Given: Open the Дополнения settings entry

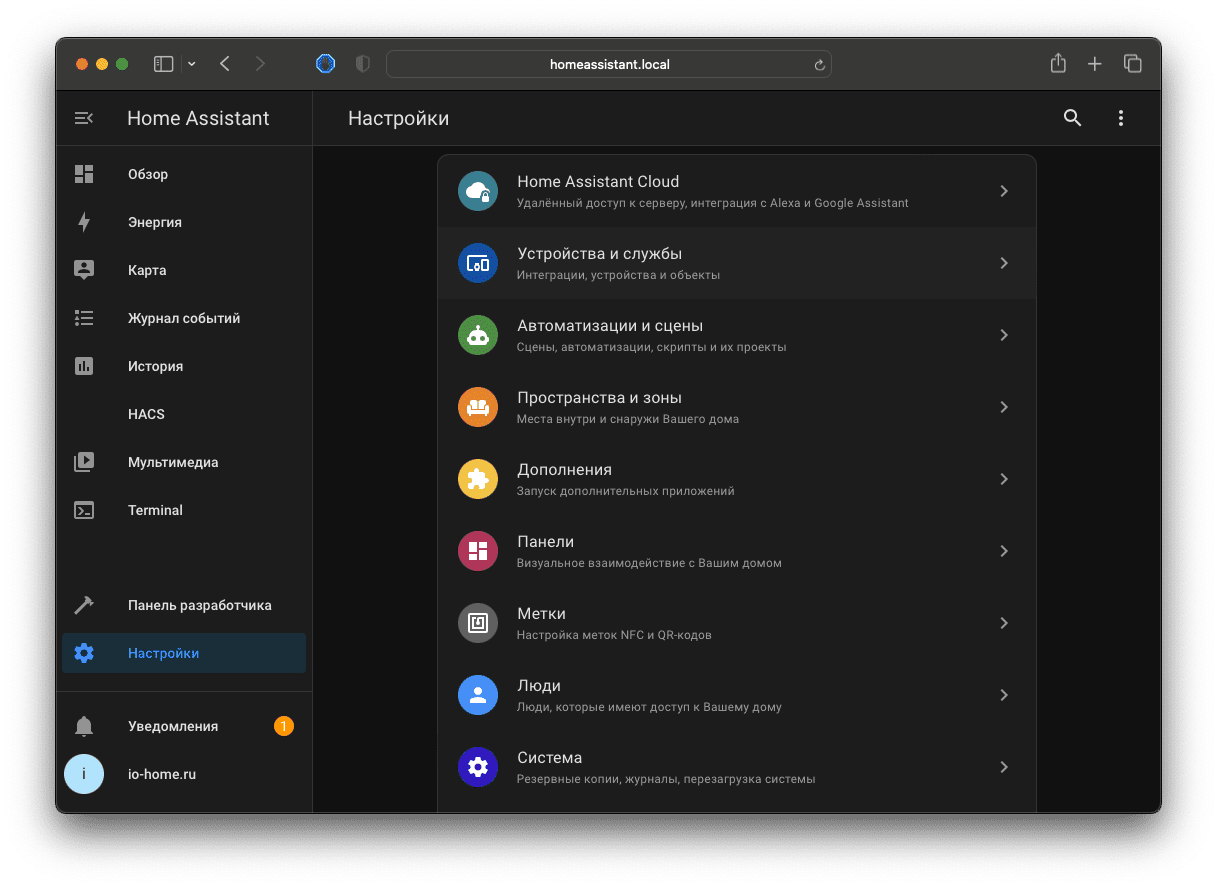Looking at the screenshot, I should [x=737, y=479].
